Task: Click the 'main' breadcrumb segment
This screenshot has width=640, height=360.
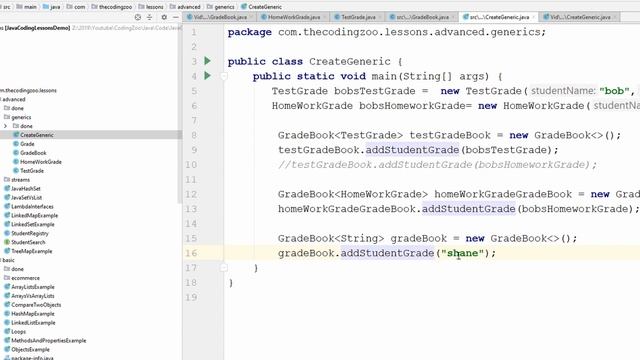Action: click(30, 7)
